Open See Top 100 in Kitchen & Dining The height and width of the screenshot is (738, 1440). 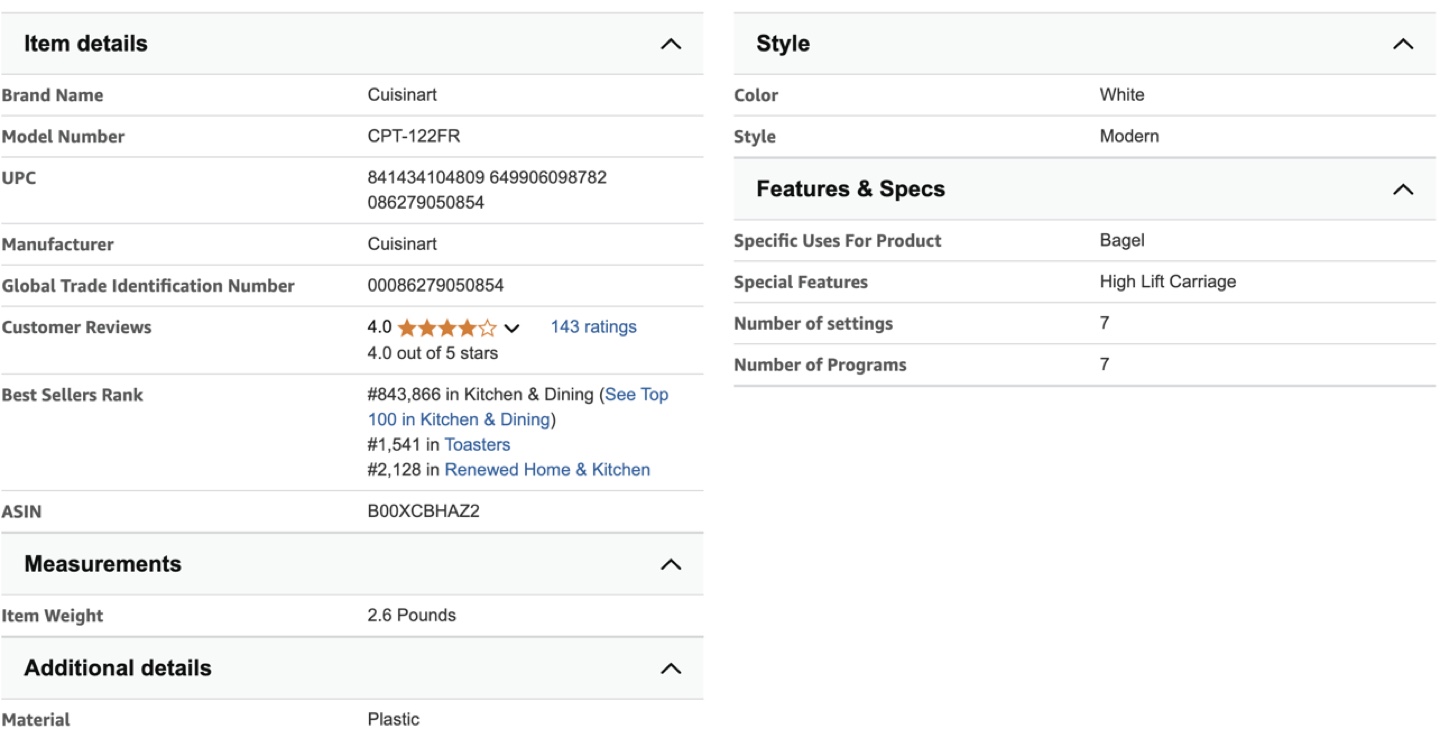click(x=518, y=407)
